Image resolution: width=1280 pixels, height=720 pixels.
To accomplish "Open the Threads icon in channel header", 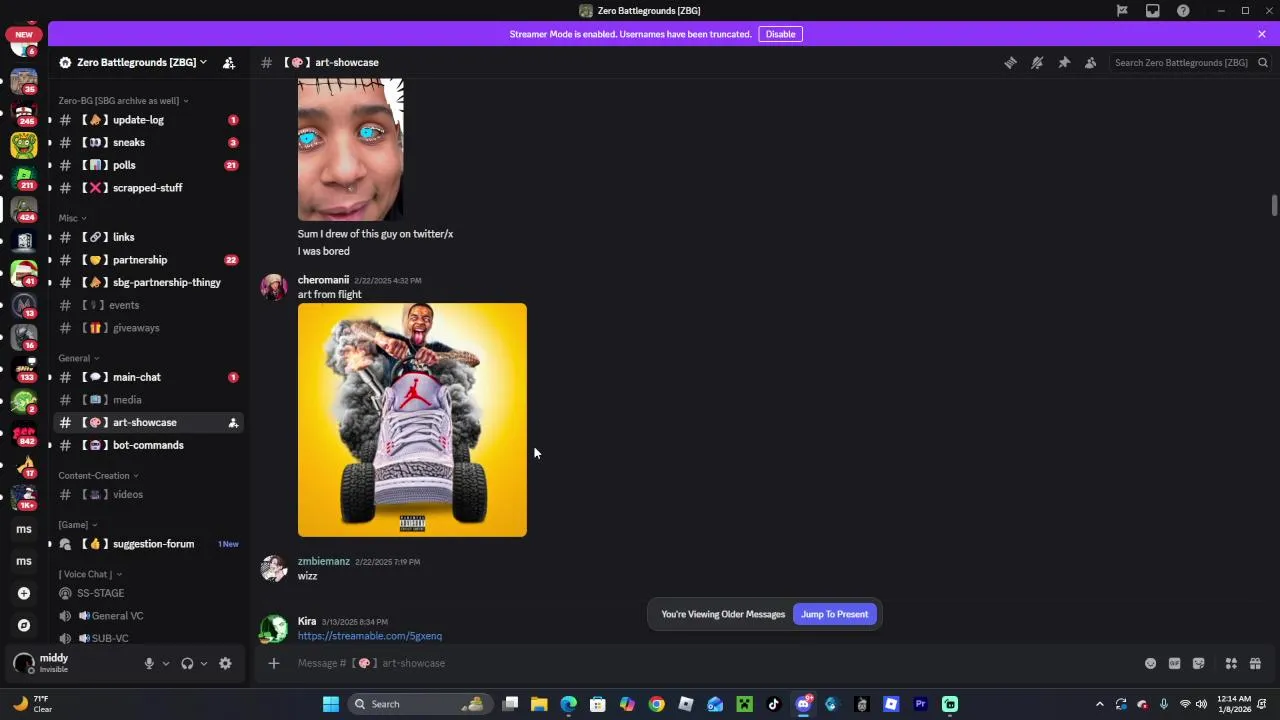I will [1010, 62].
